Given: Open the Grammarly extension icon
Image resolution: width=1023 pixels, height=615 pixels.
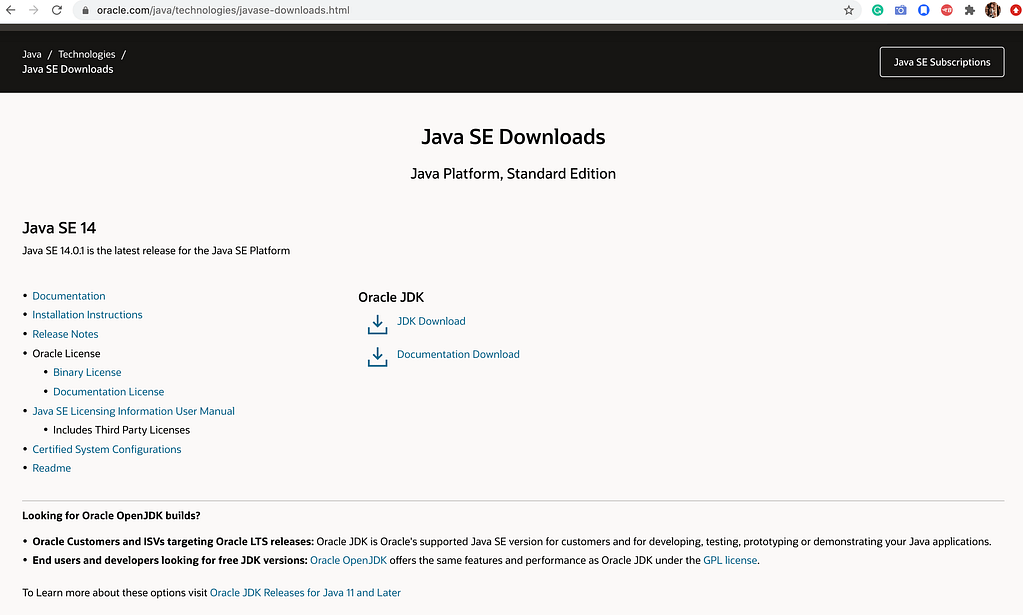Looking at the screenshot, I should tap(878, 10).
